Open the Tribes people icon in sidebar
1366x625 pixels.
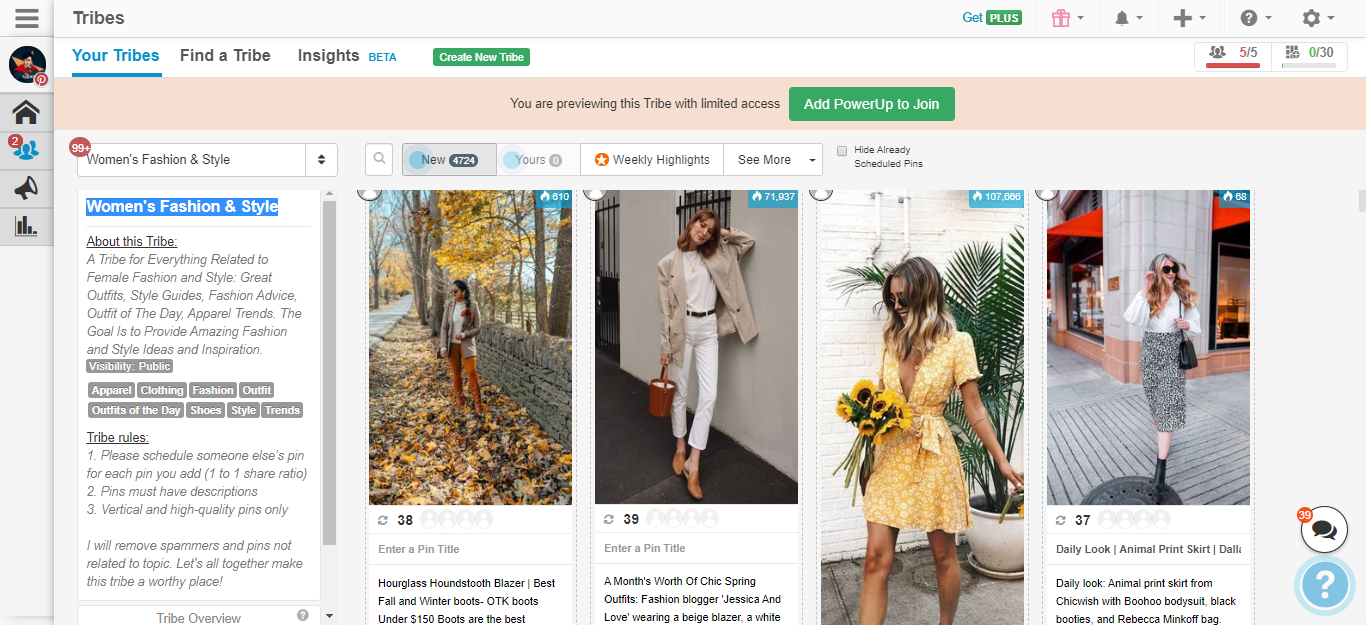(26, 150)
